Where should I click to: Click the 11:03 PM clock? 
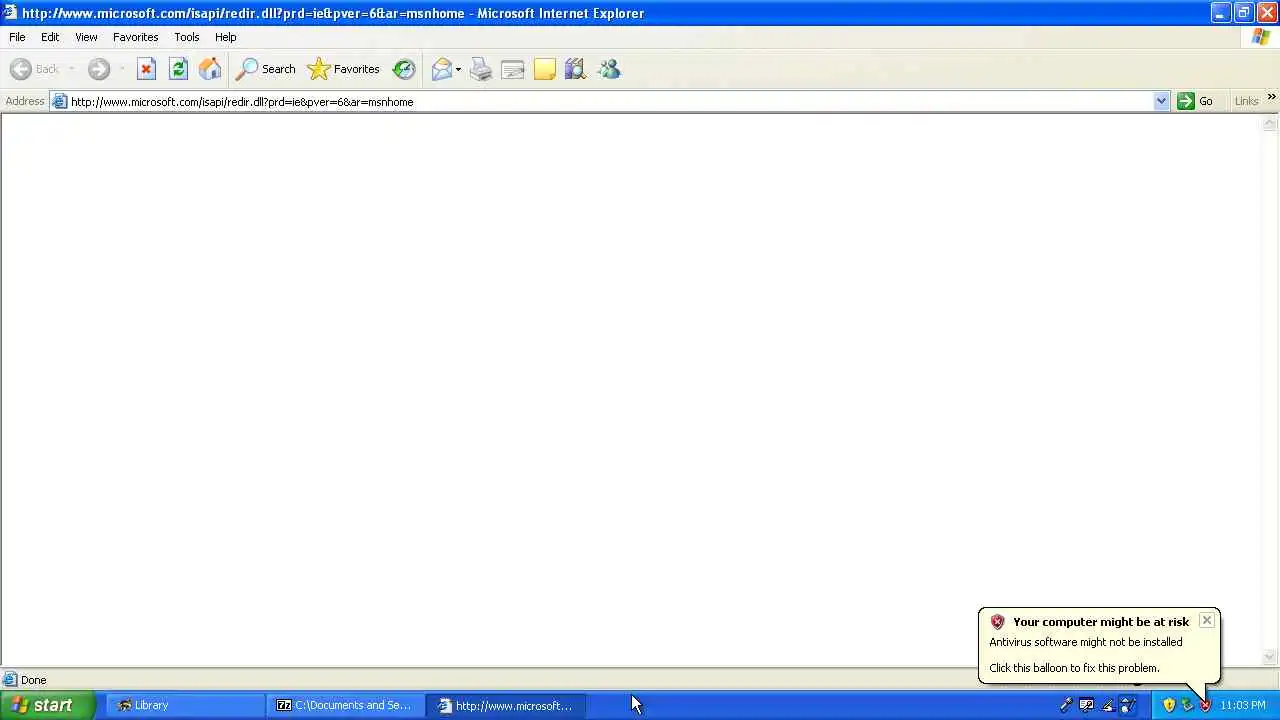click(x=1243, y=705)
